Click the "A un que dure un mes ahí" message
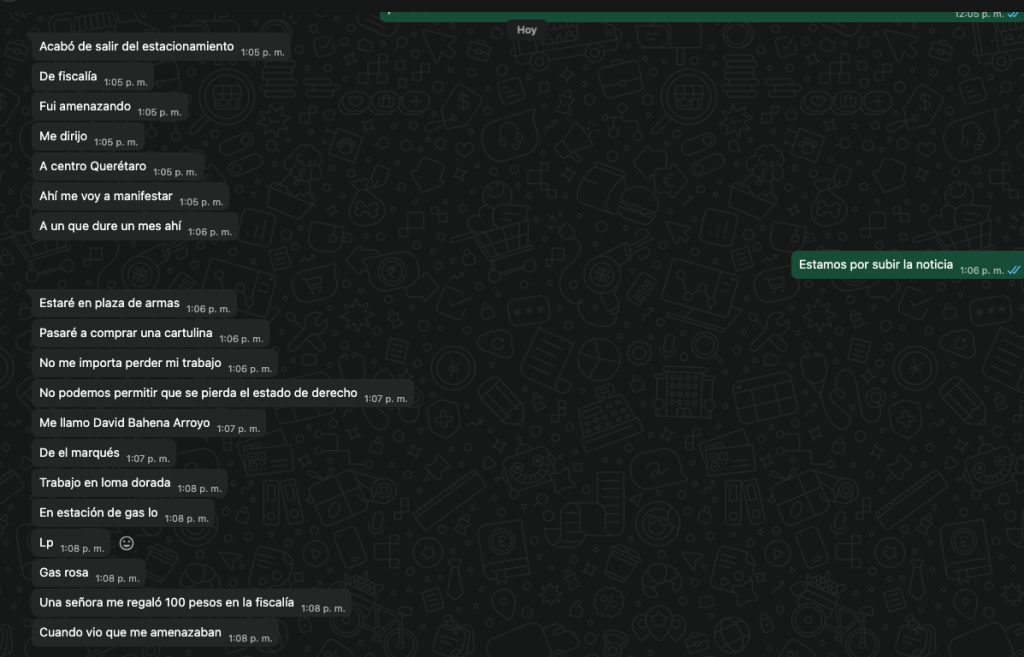This screenshot has height=657, width=1024. (110, 227)
